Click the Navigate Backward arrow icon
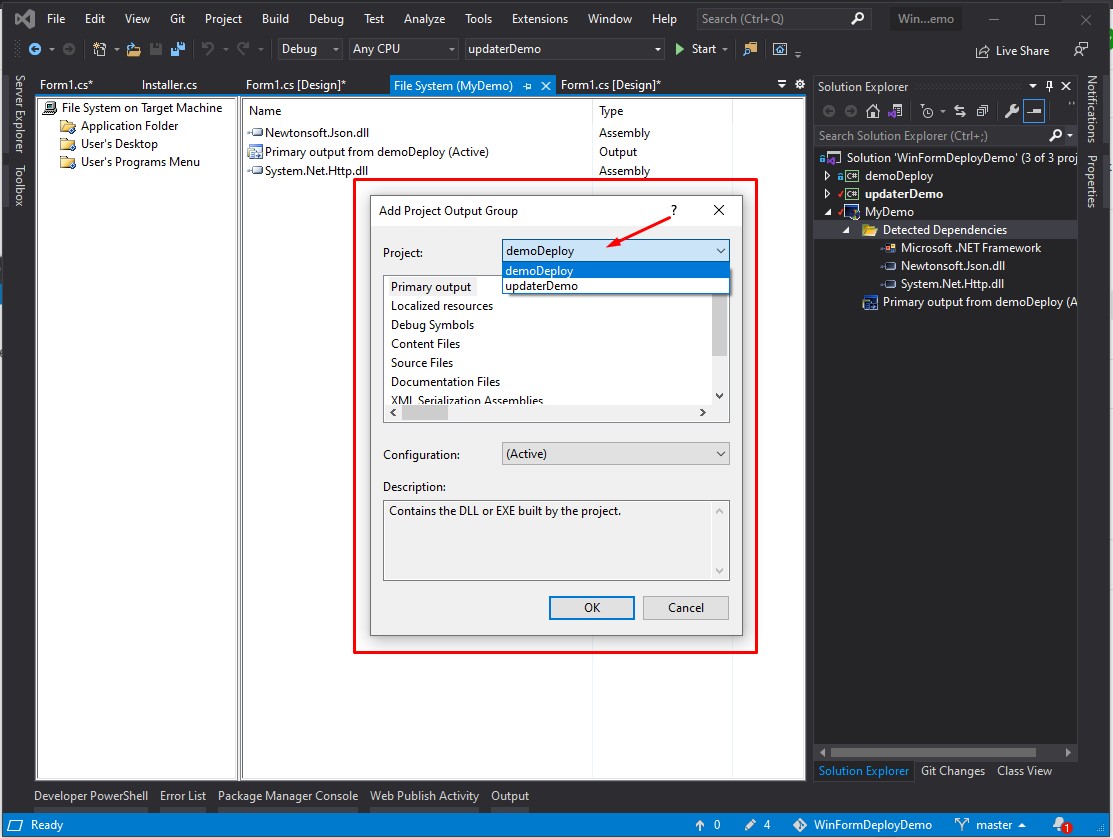 pos(34,49)
